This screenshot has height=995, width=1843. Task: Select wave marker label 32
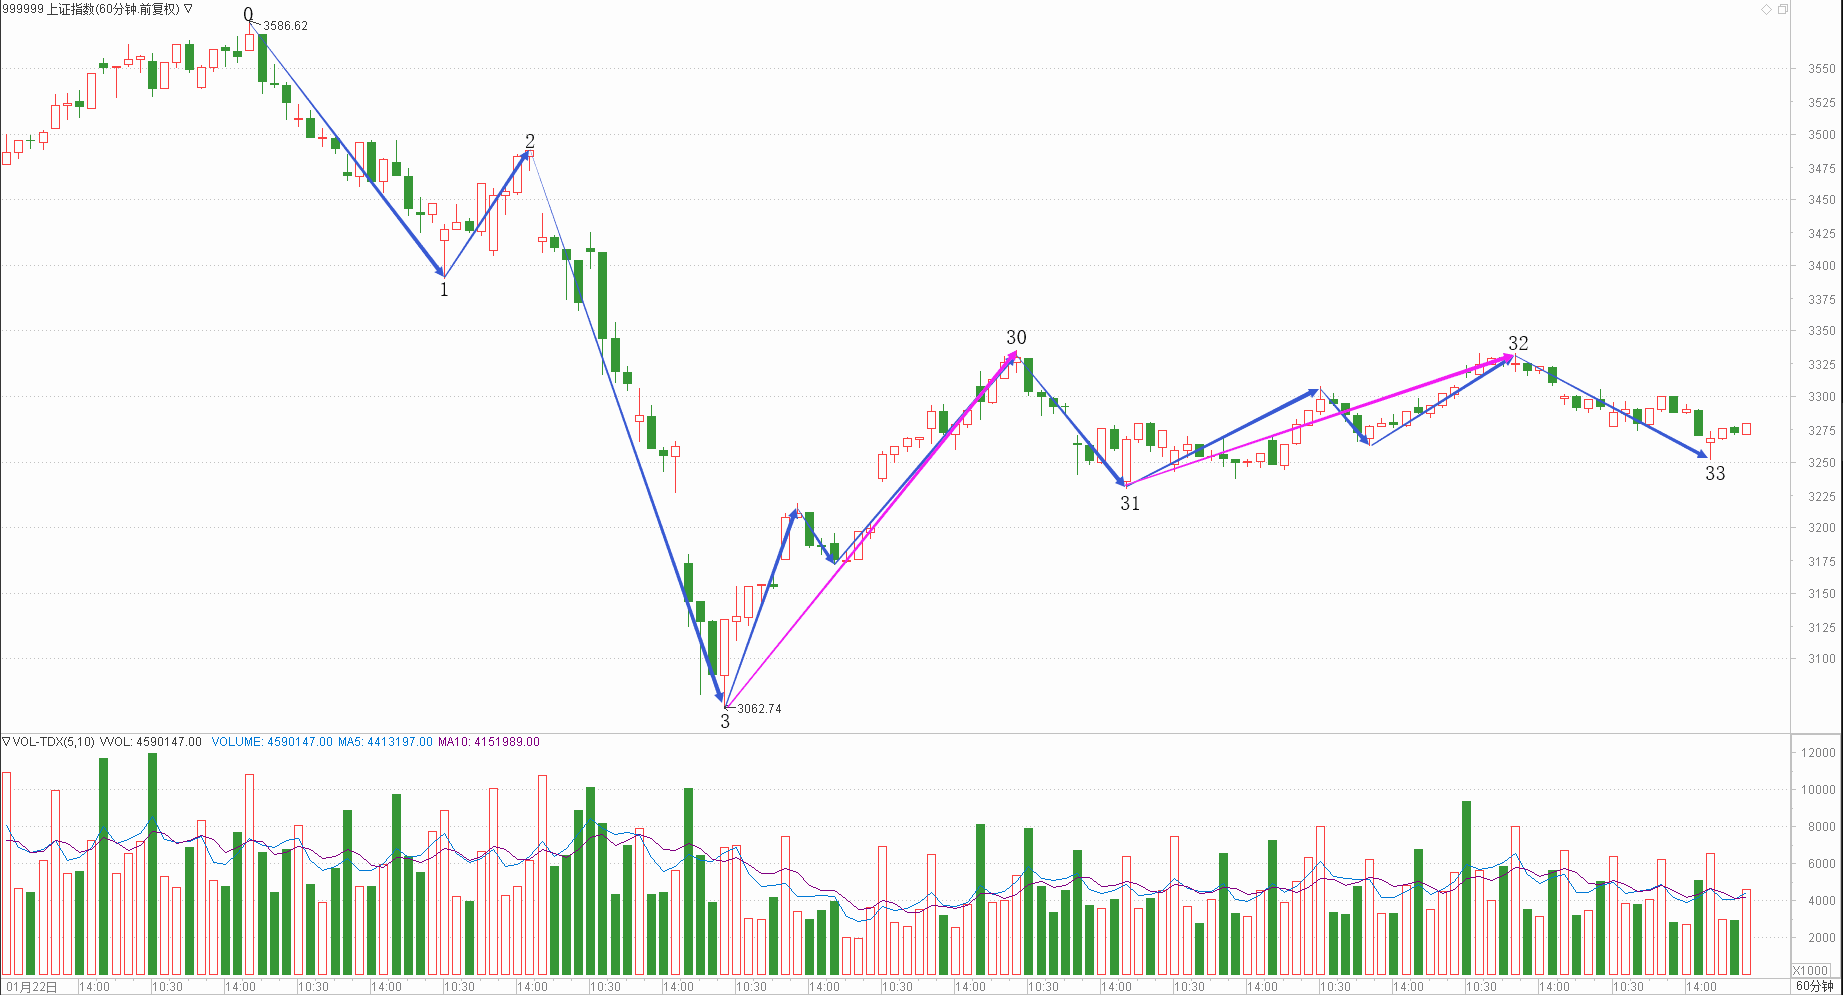point(1518,344)
